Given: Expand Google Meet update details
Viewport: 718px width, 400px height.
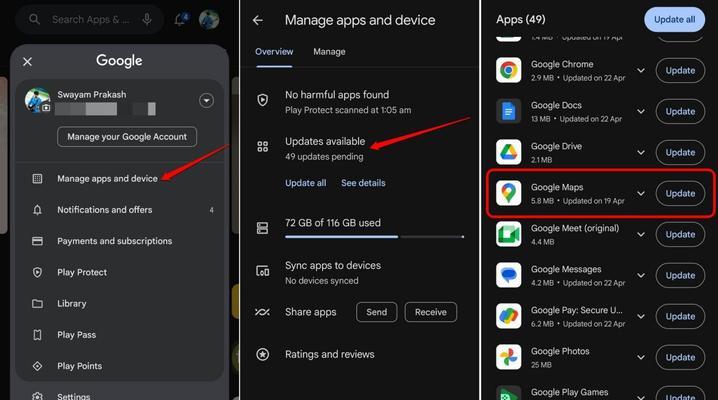Looking at the screenshot, I should click(641, 234).
